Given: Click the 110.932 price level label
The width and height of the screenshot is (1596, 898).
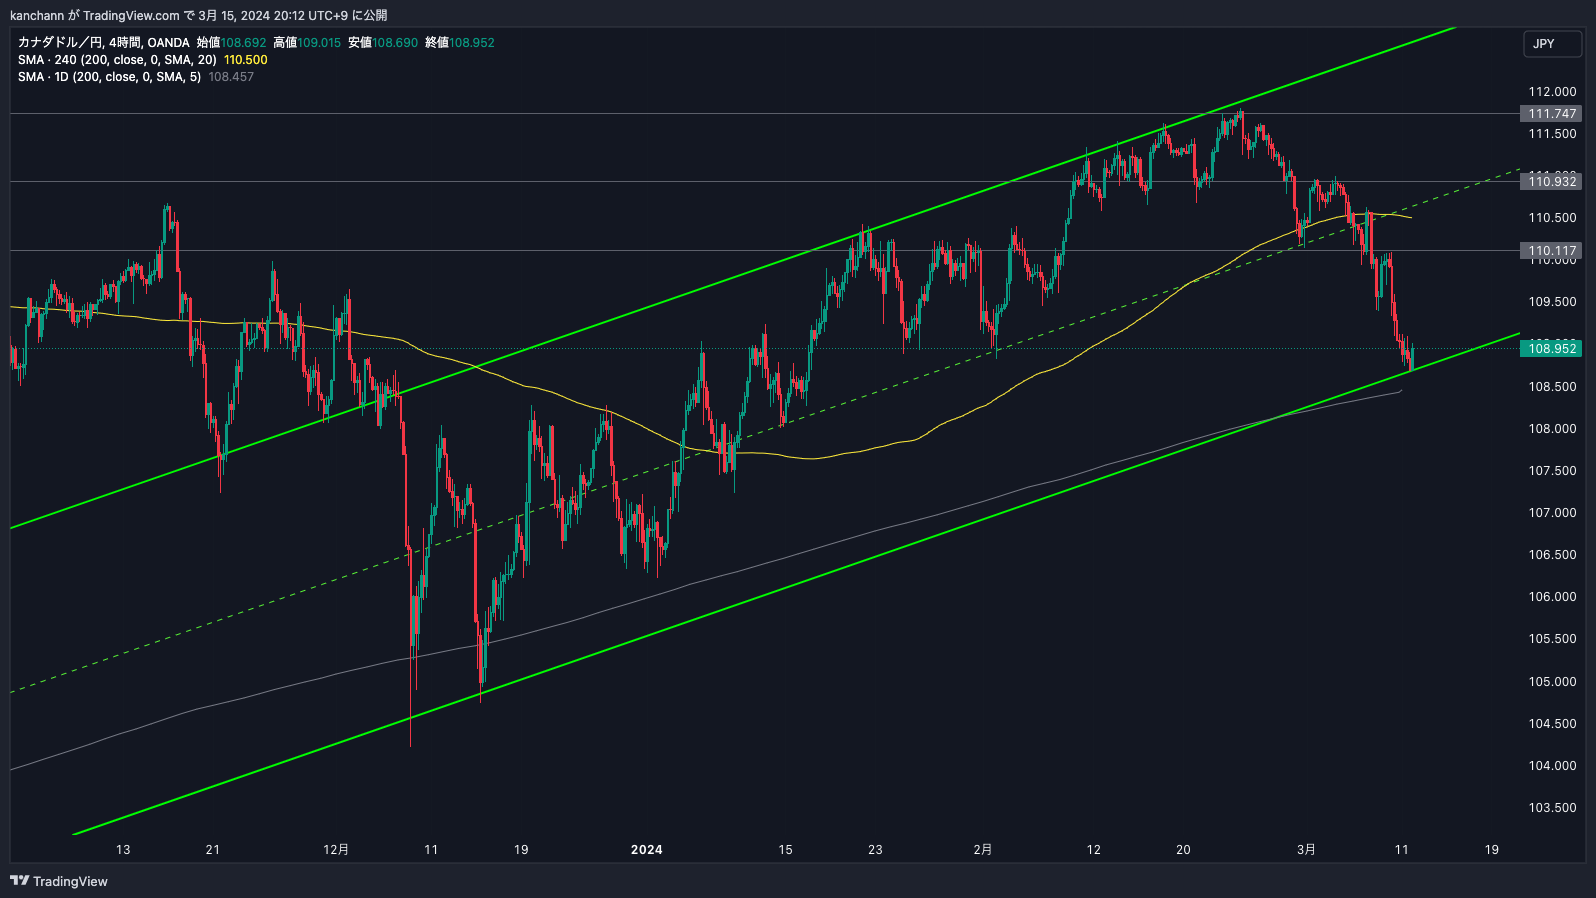Looking at the screenshot, I should tap(1552, 181).
